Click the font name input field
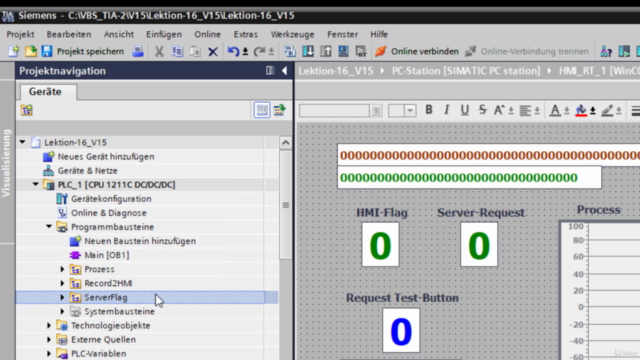The width and height of the screenshot is (640, 360). [x=334, y=110]
